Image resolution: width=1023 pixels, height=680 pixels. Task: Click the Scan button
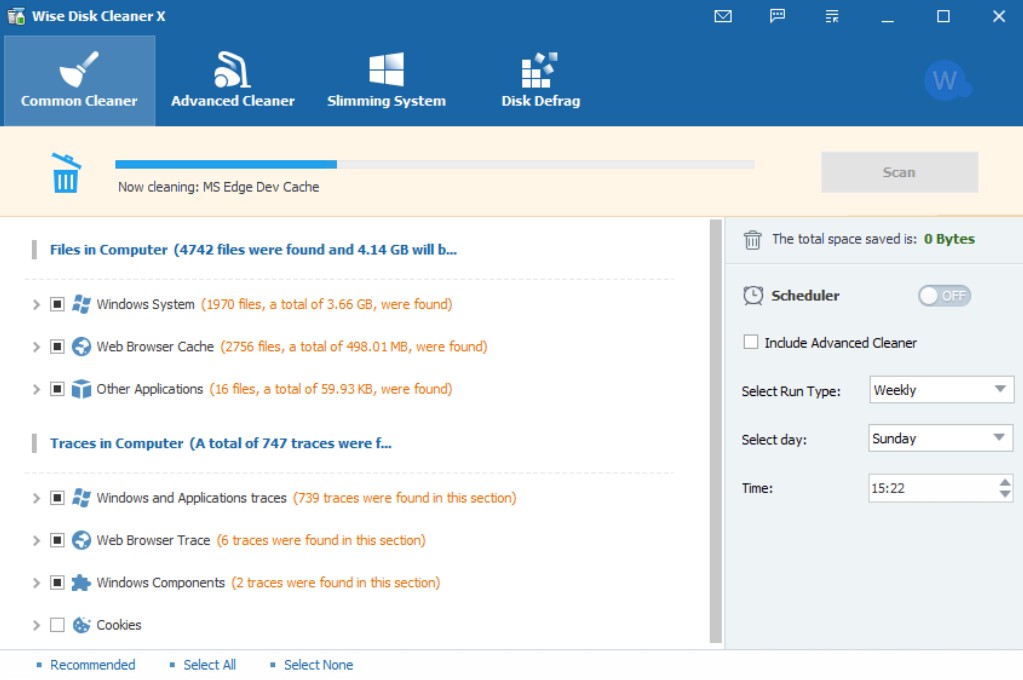899,172
